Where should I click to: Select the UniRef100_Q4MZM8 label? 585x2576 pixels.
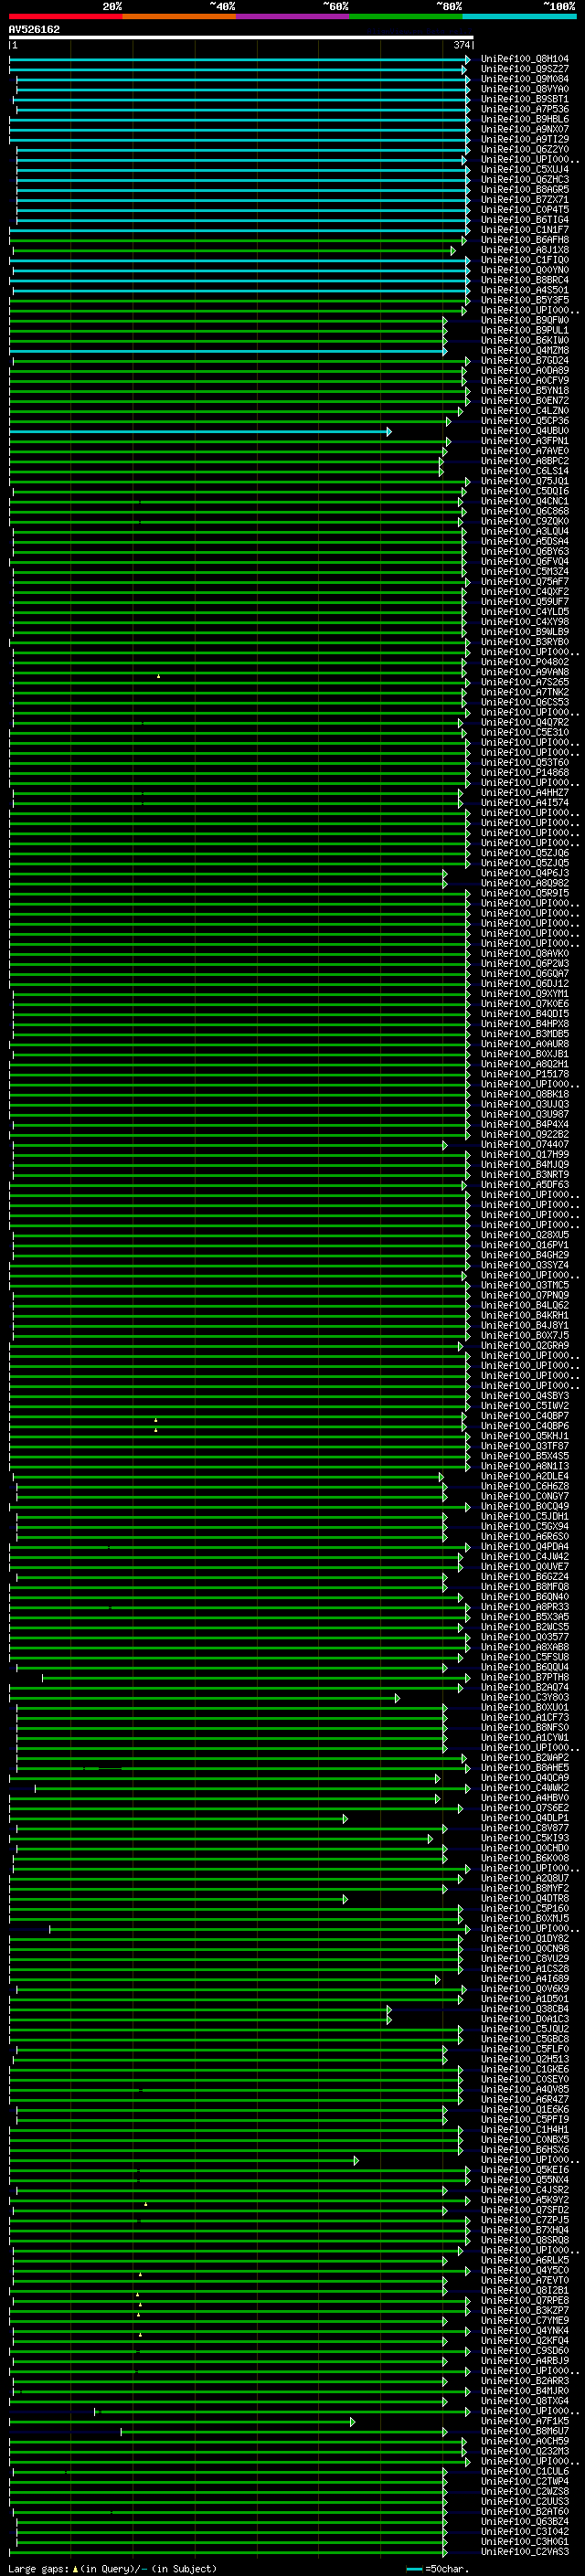pos(524,350)
